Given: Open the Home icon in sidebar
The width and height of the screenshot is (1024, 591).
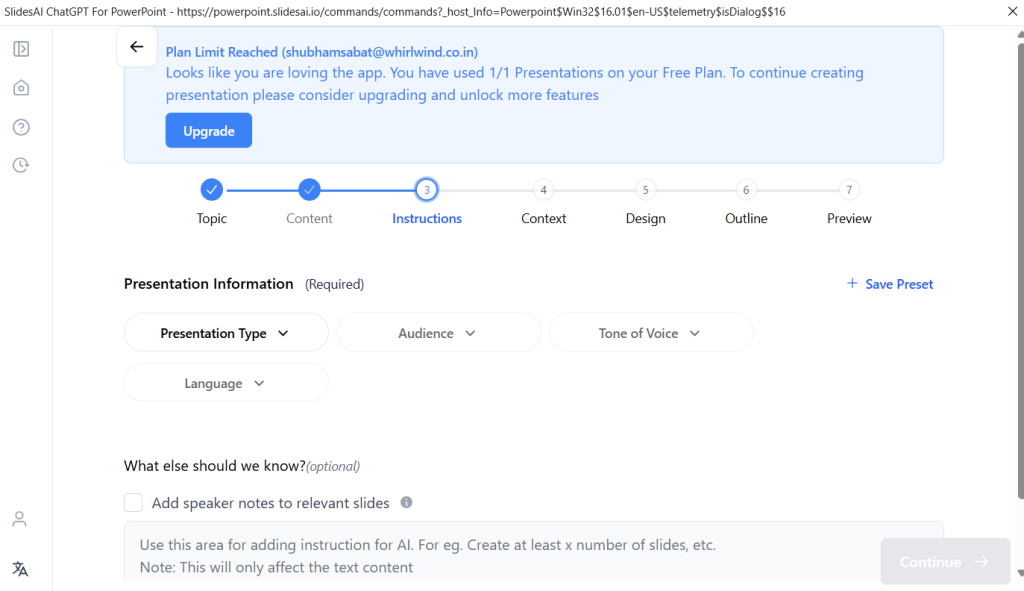Looking at the screenshot, I should 21,88.
